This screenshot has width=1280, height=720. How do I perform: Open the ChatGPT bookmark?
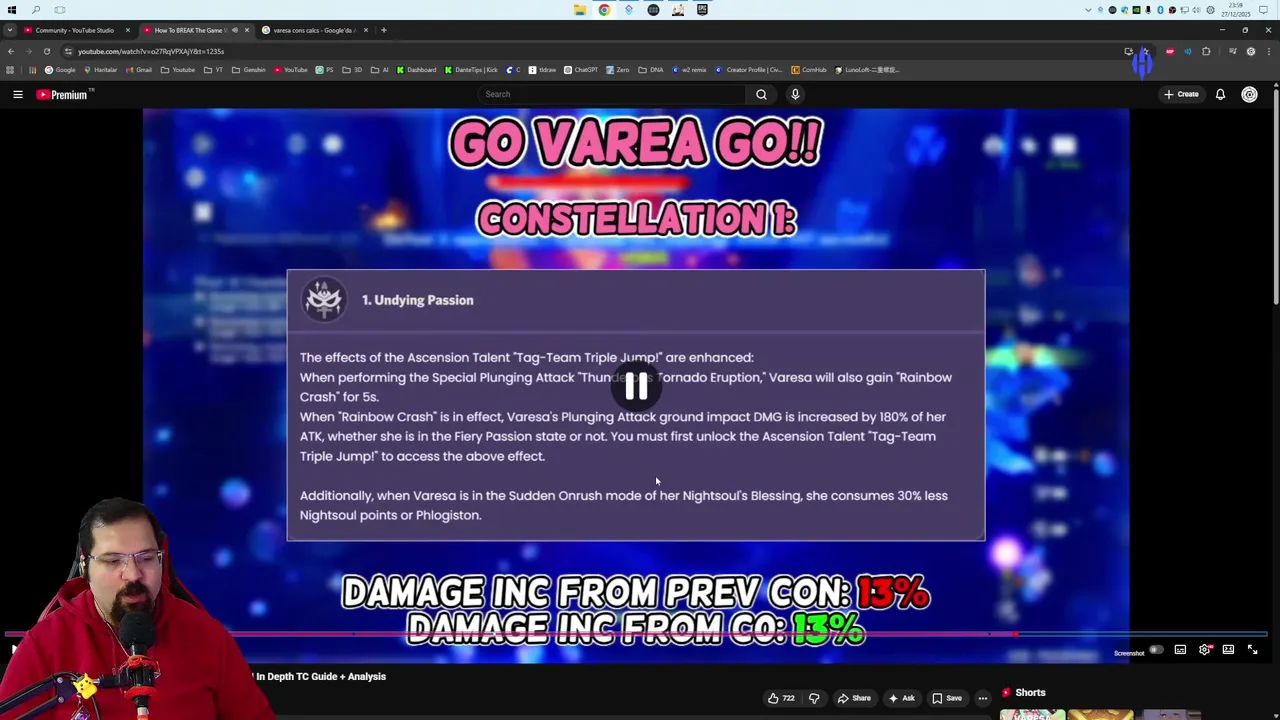tap(581, 70)
